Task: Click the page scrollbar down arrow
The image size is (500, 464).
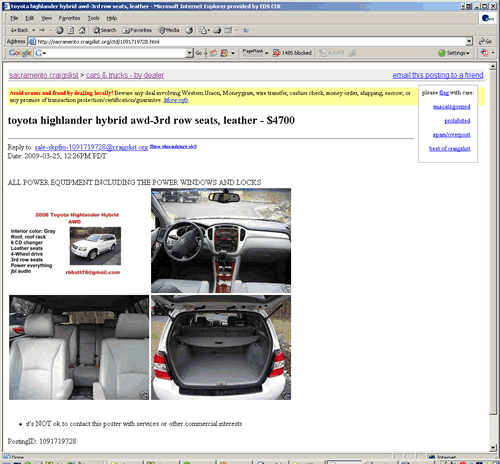Action: tap(493, 448)
